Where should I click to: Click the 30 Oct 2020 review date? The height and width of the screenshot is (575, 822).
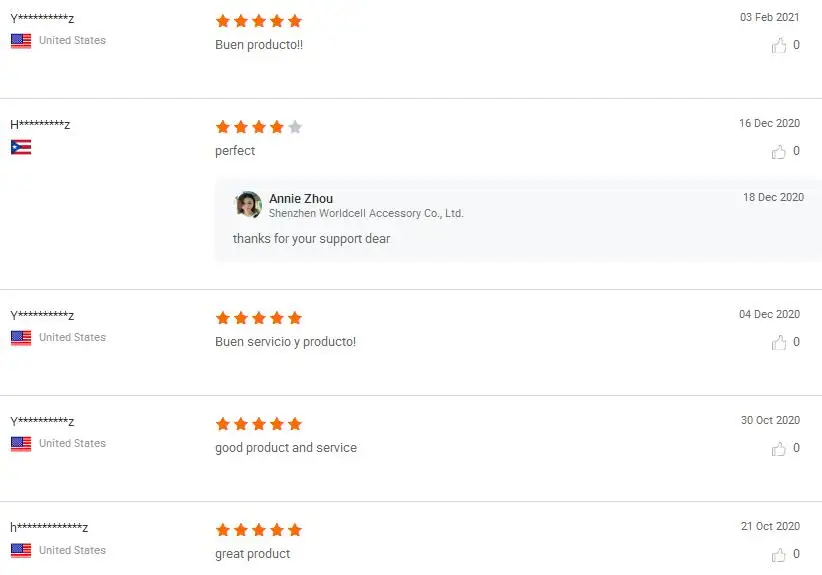pyautogui.click(x=770, y=421)
